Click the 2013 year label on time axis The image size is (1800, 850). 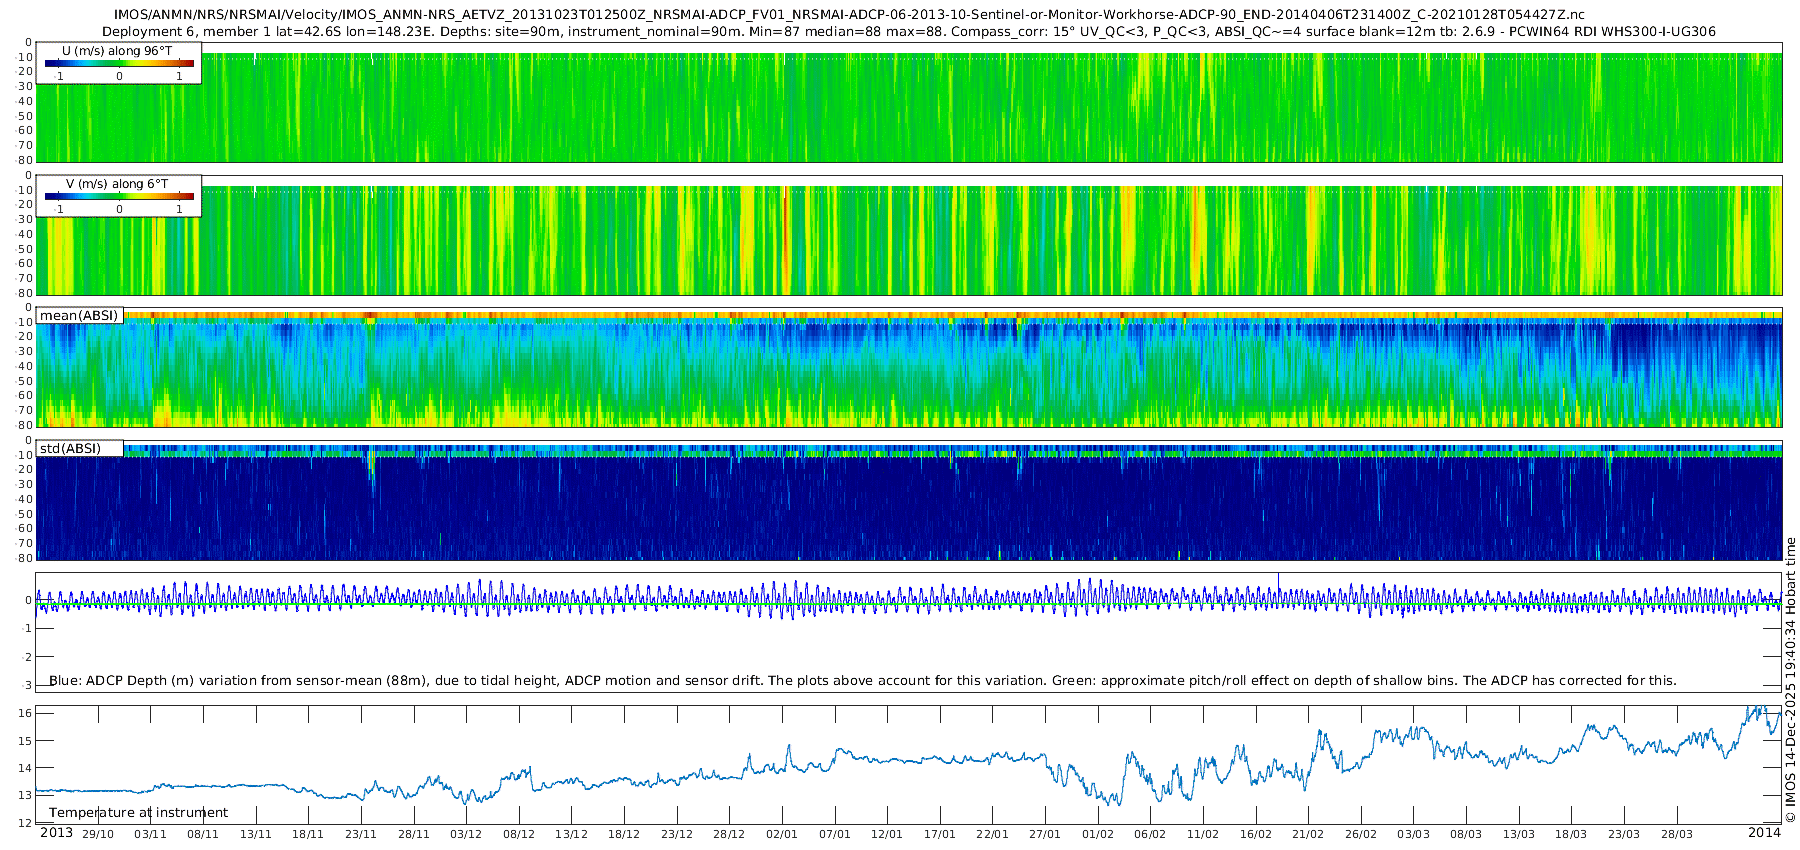[56, 833]
